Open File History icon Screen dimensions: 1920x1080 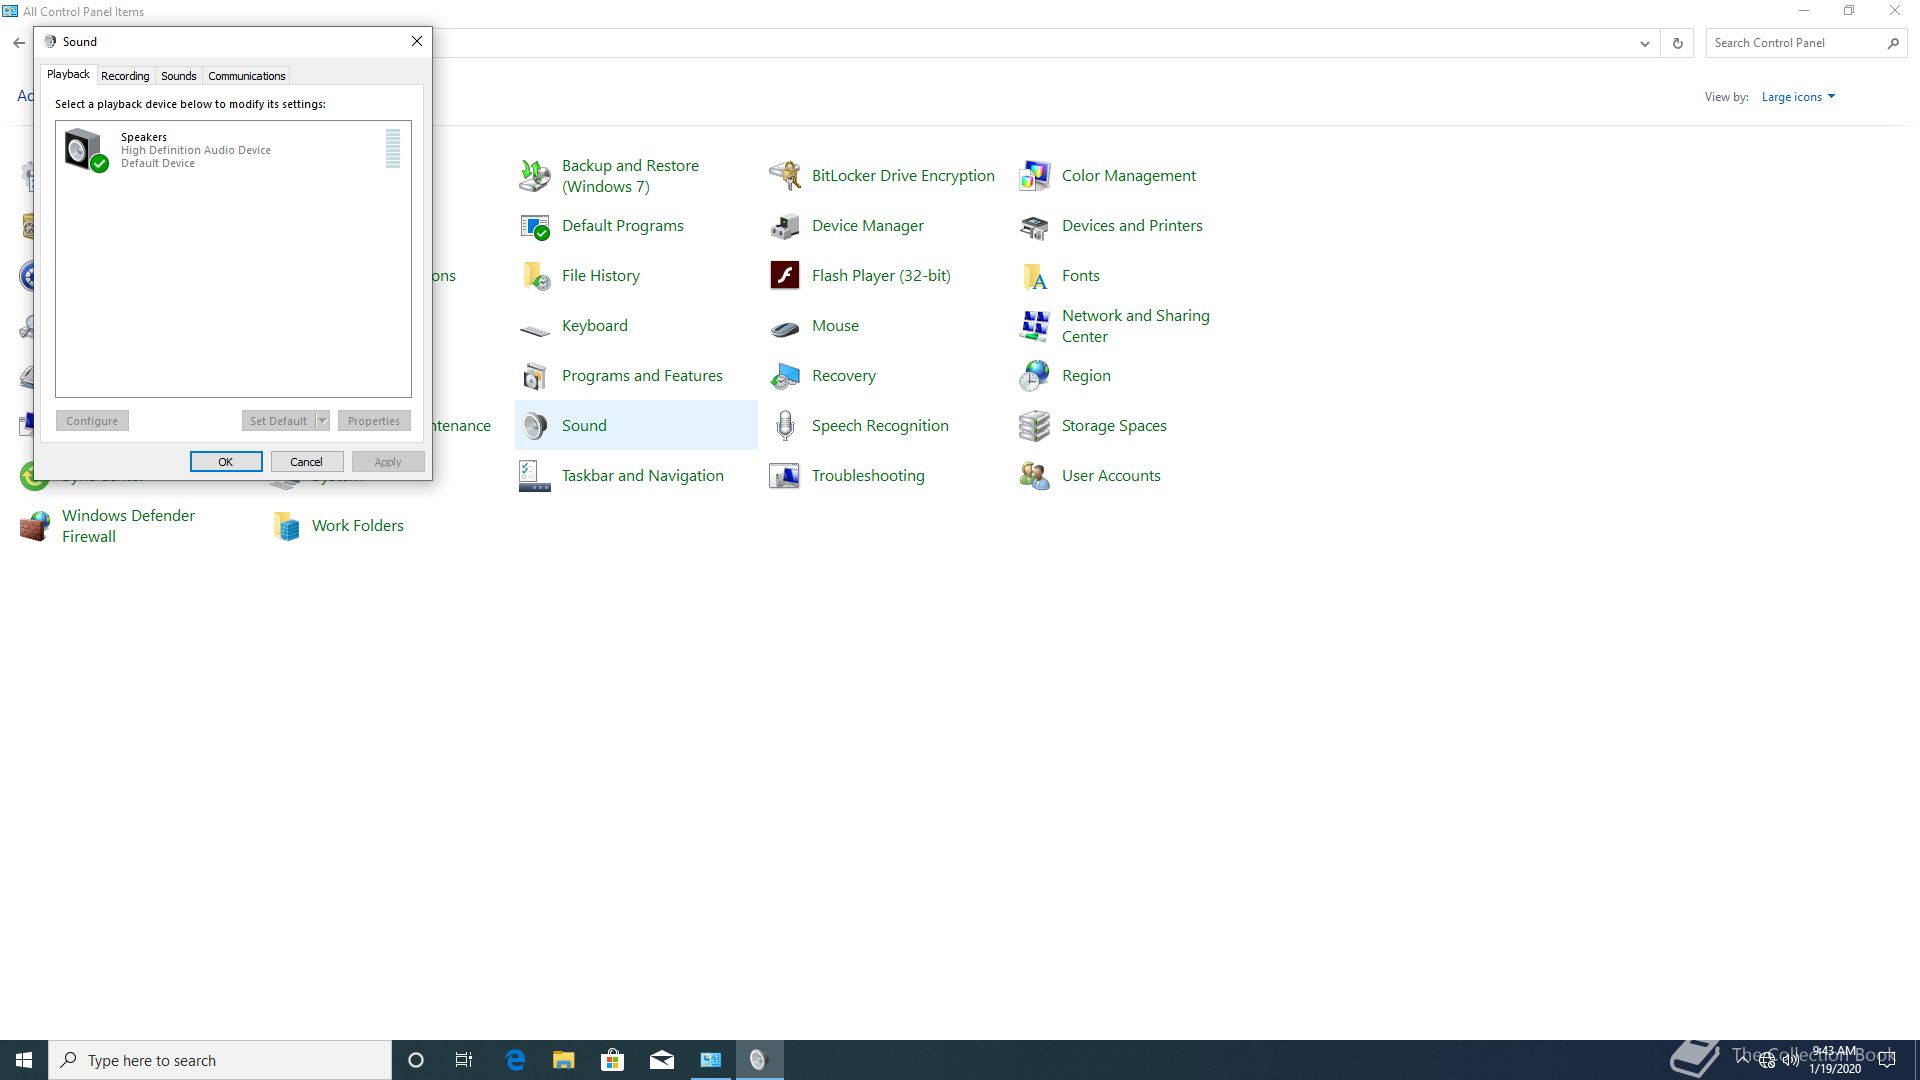535,276
